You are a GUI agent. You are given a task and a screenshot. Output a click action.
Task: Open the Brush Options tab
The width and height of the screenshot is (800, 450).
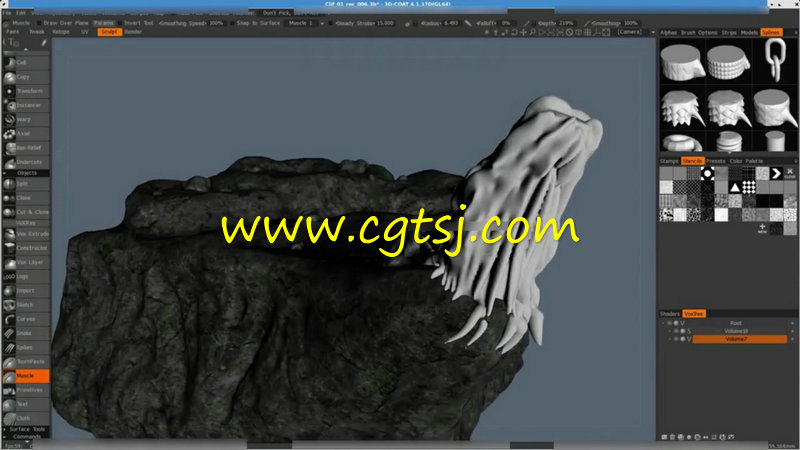pos(699,33)
